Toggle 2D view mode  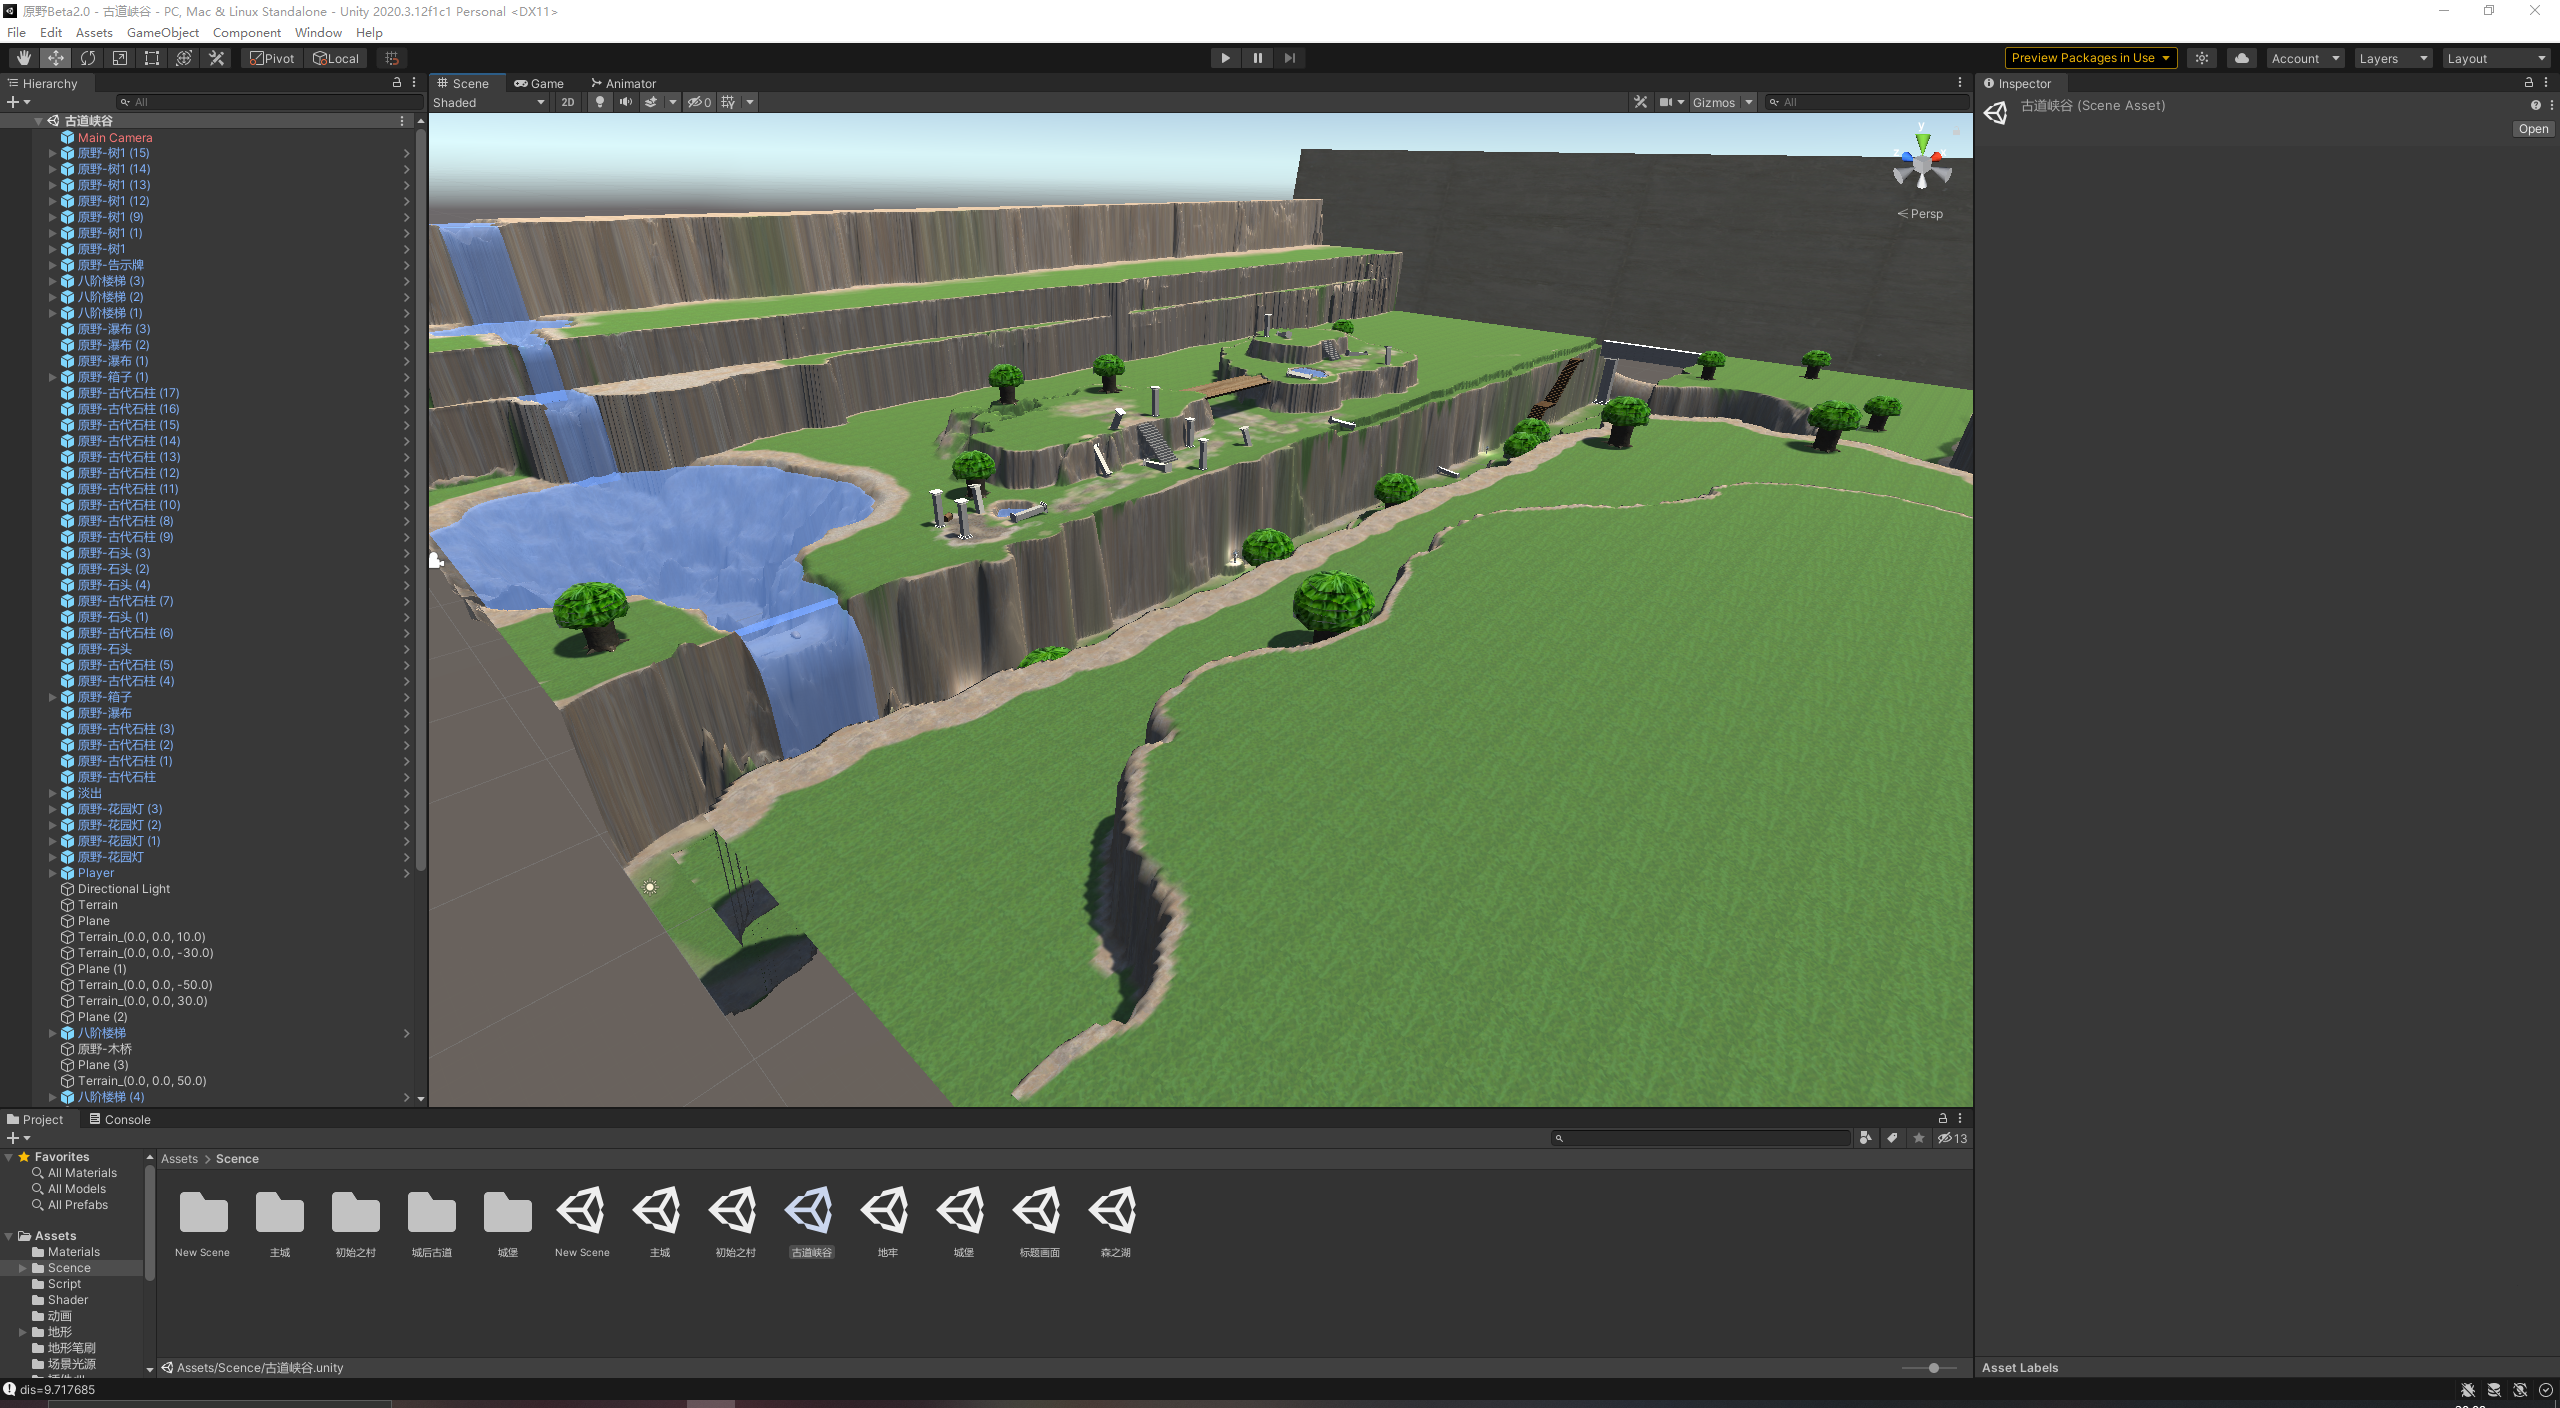point(568,102)
